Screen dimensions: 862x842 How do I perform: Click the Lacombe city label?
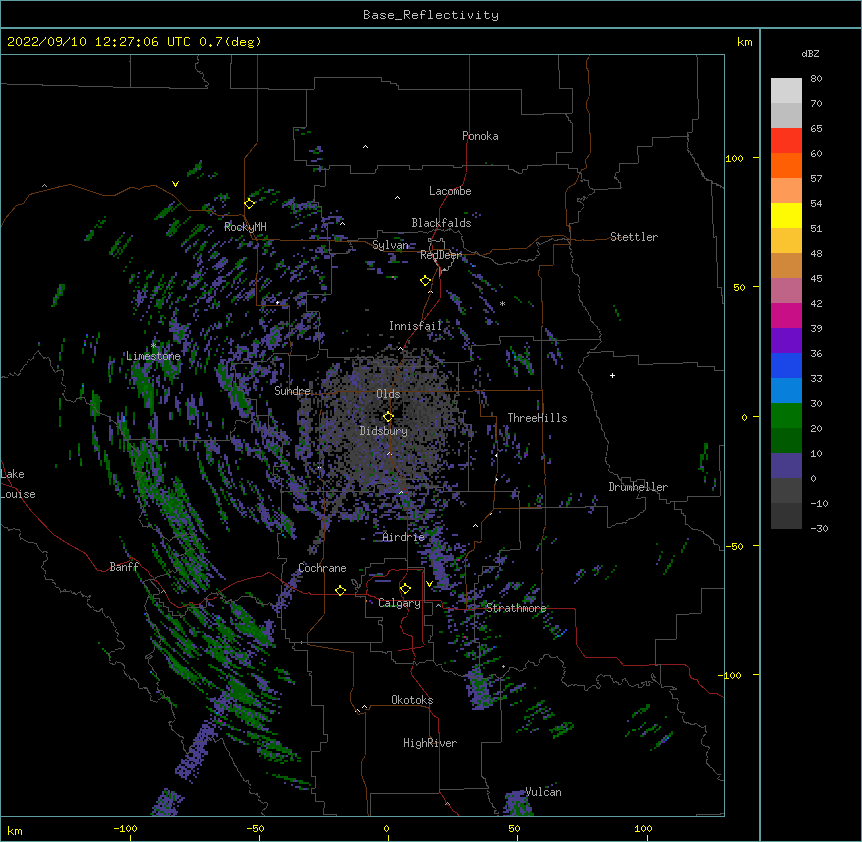[450, 191]
